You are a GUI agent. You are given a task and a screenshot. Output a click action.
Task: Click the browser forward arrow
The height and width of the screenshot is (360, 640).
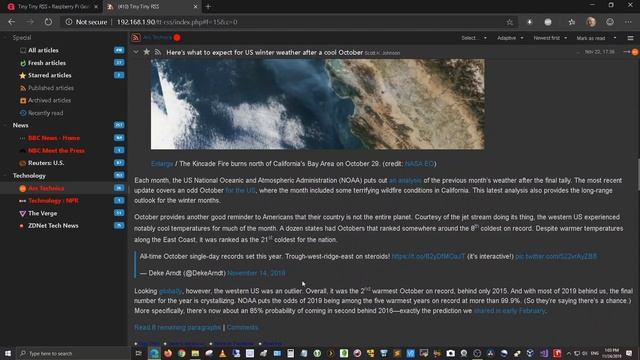pos(30,22)
